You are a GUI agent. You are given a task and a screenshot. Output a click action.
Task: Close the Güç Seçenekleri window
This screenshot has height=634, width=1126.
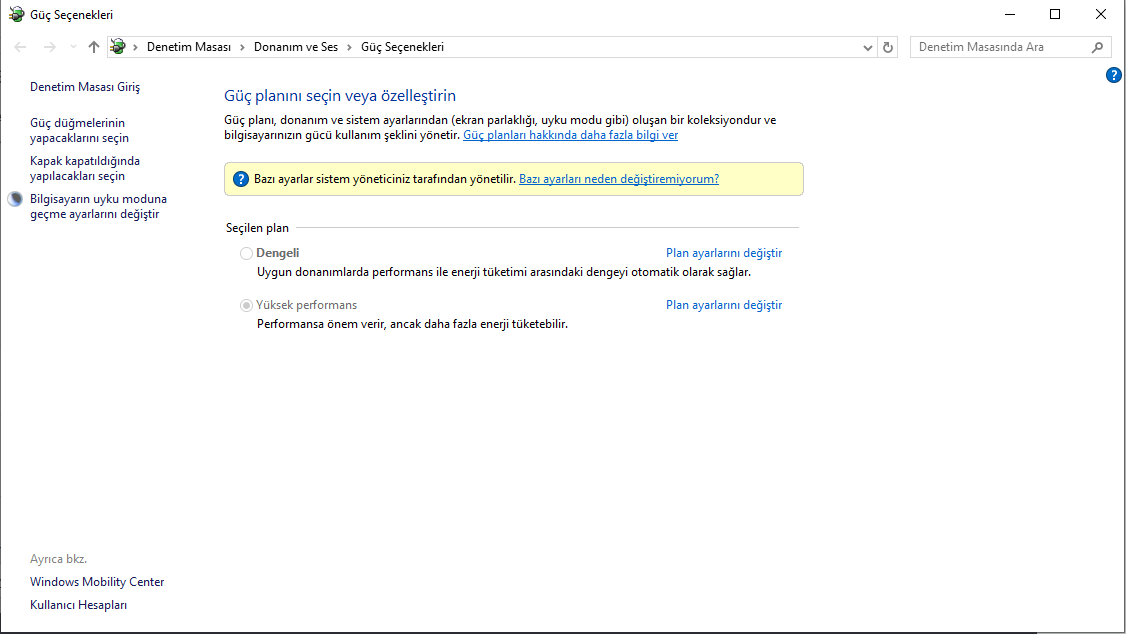(1100, 14)
